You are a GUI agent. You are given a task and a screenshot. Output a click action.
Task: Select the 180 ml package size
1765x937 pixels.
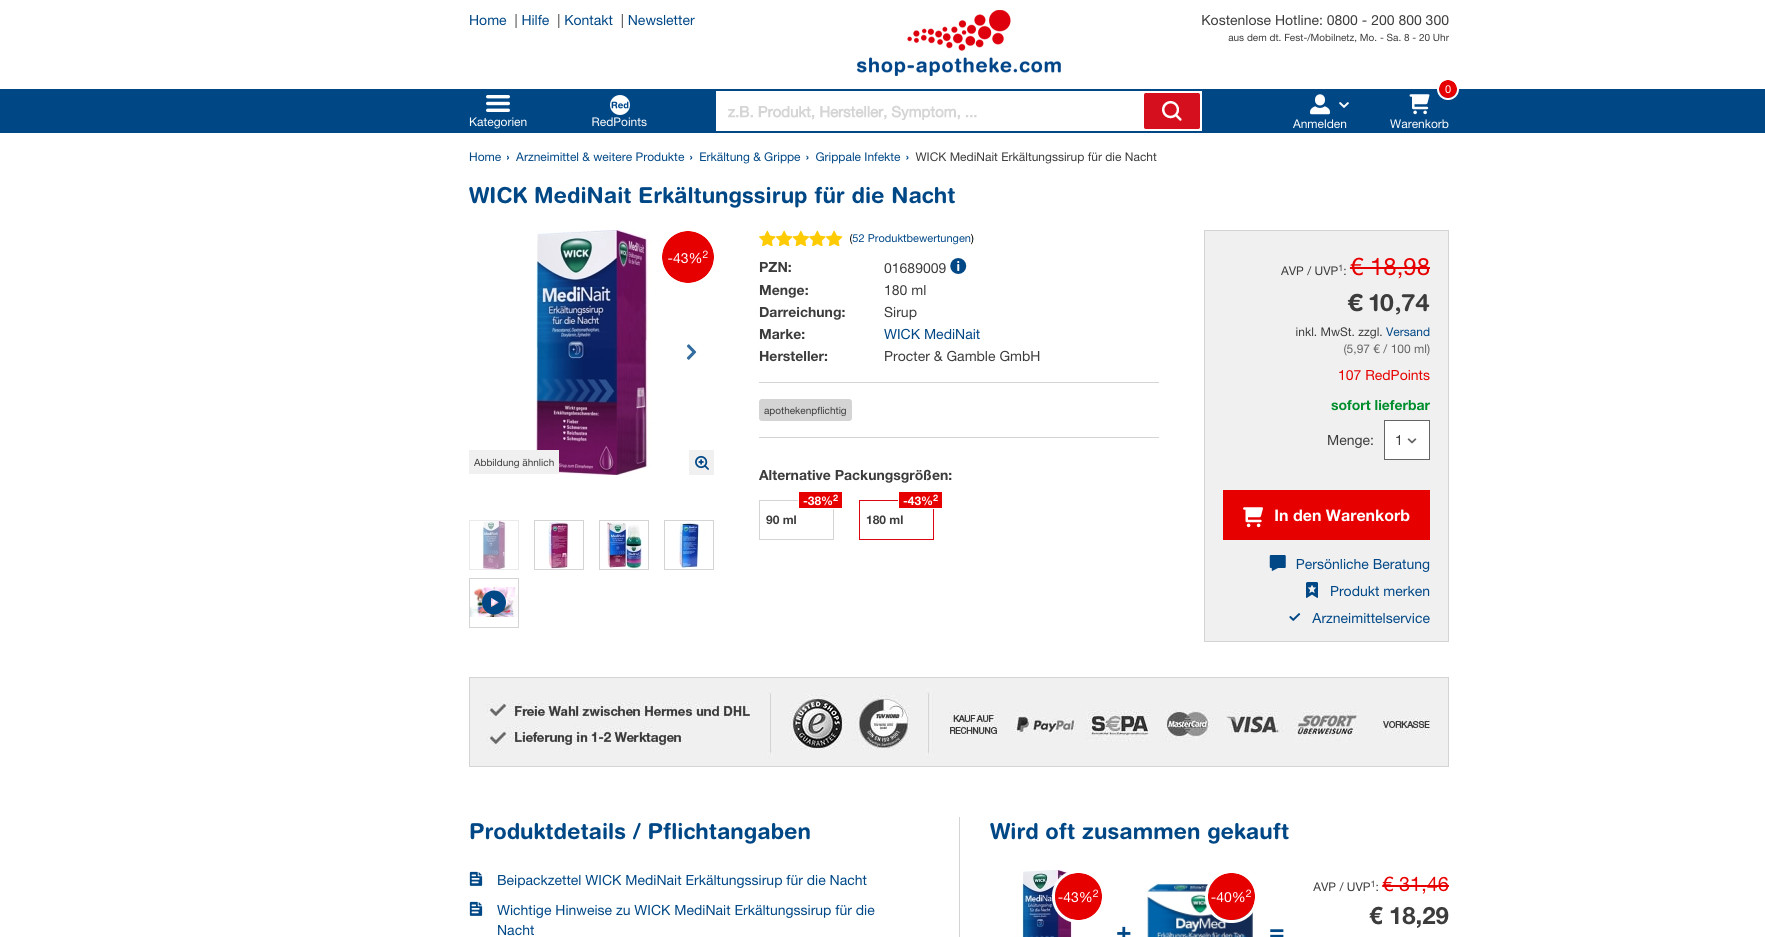click(896, 519)
